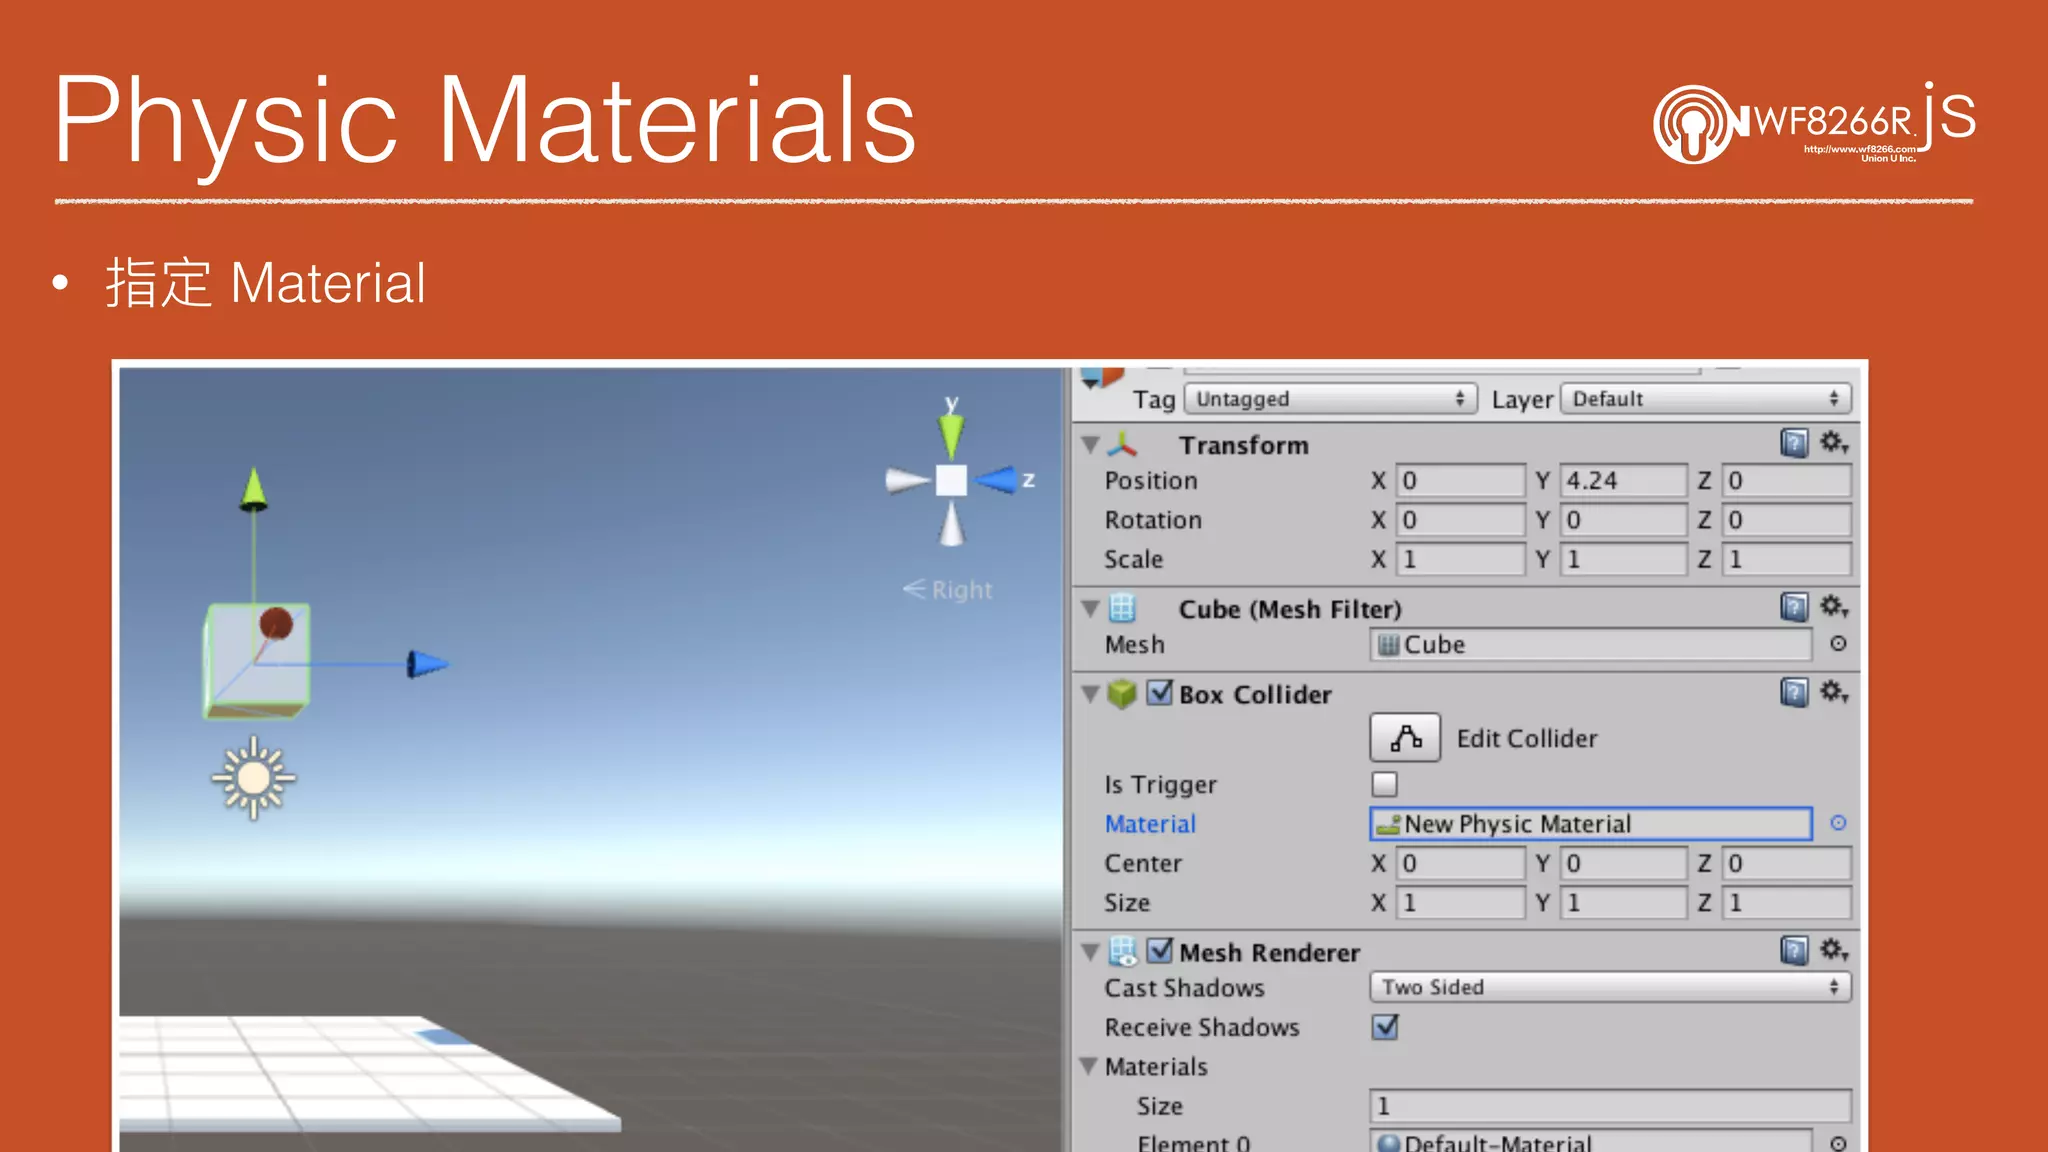Screen dimensions: 2048x1152
Task: Click the WF8266R.js logo link
Action: point(1815,123)
